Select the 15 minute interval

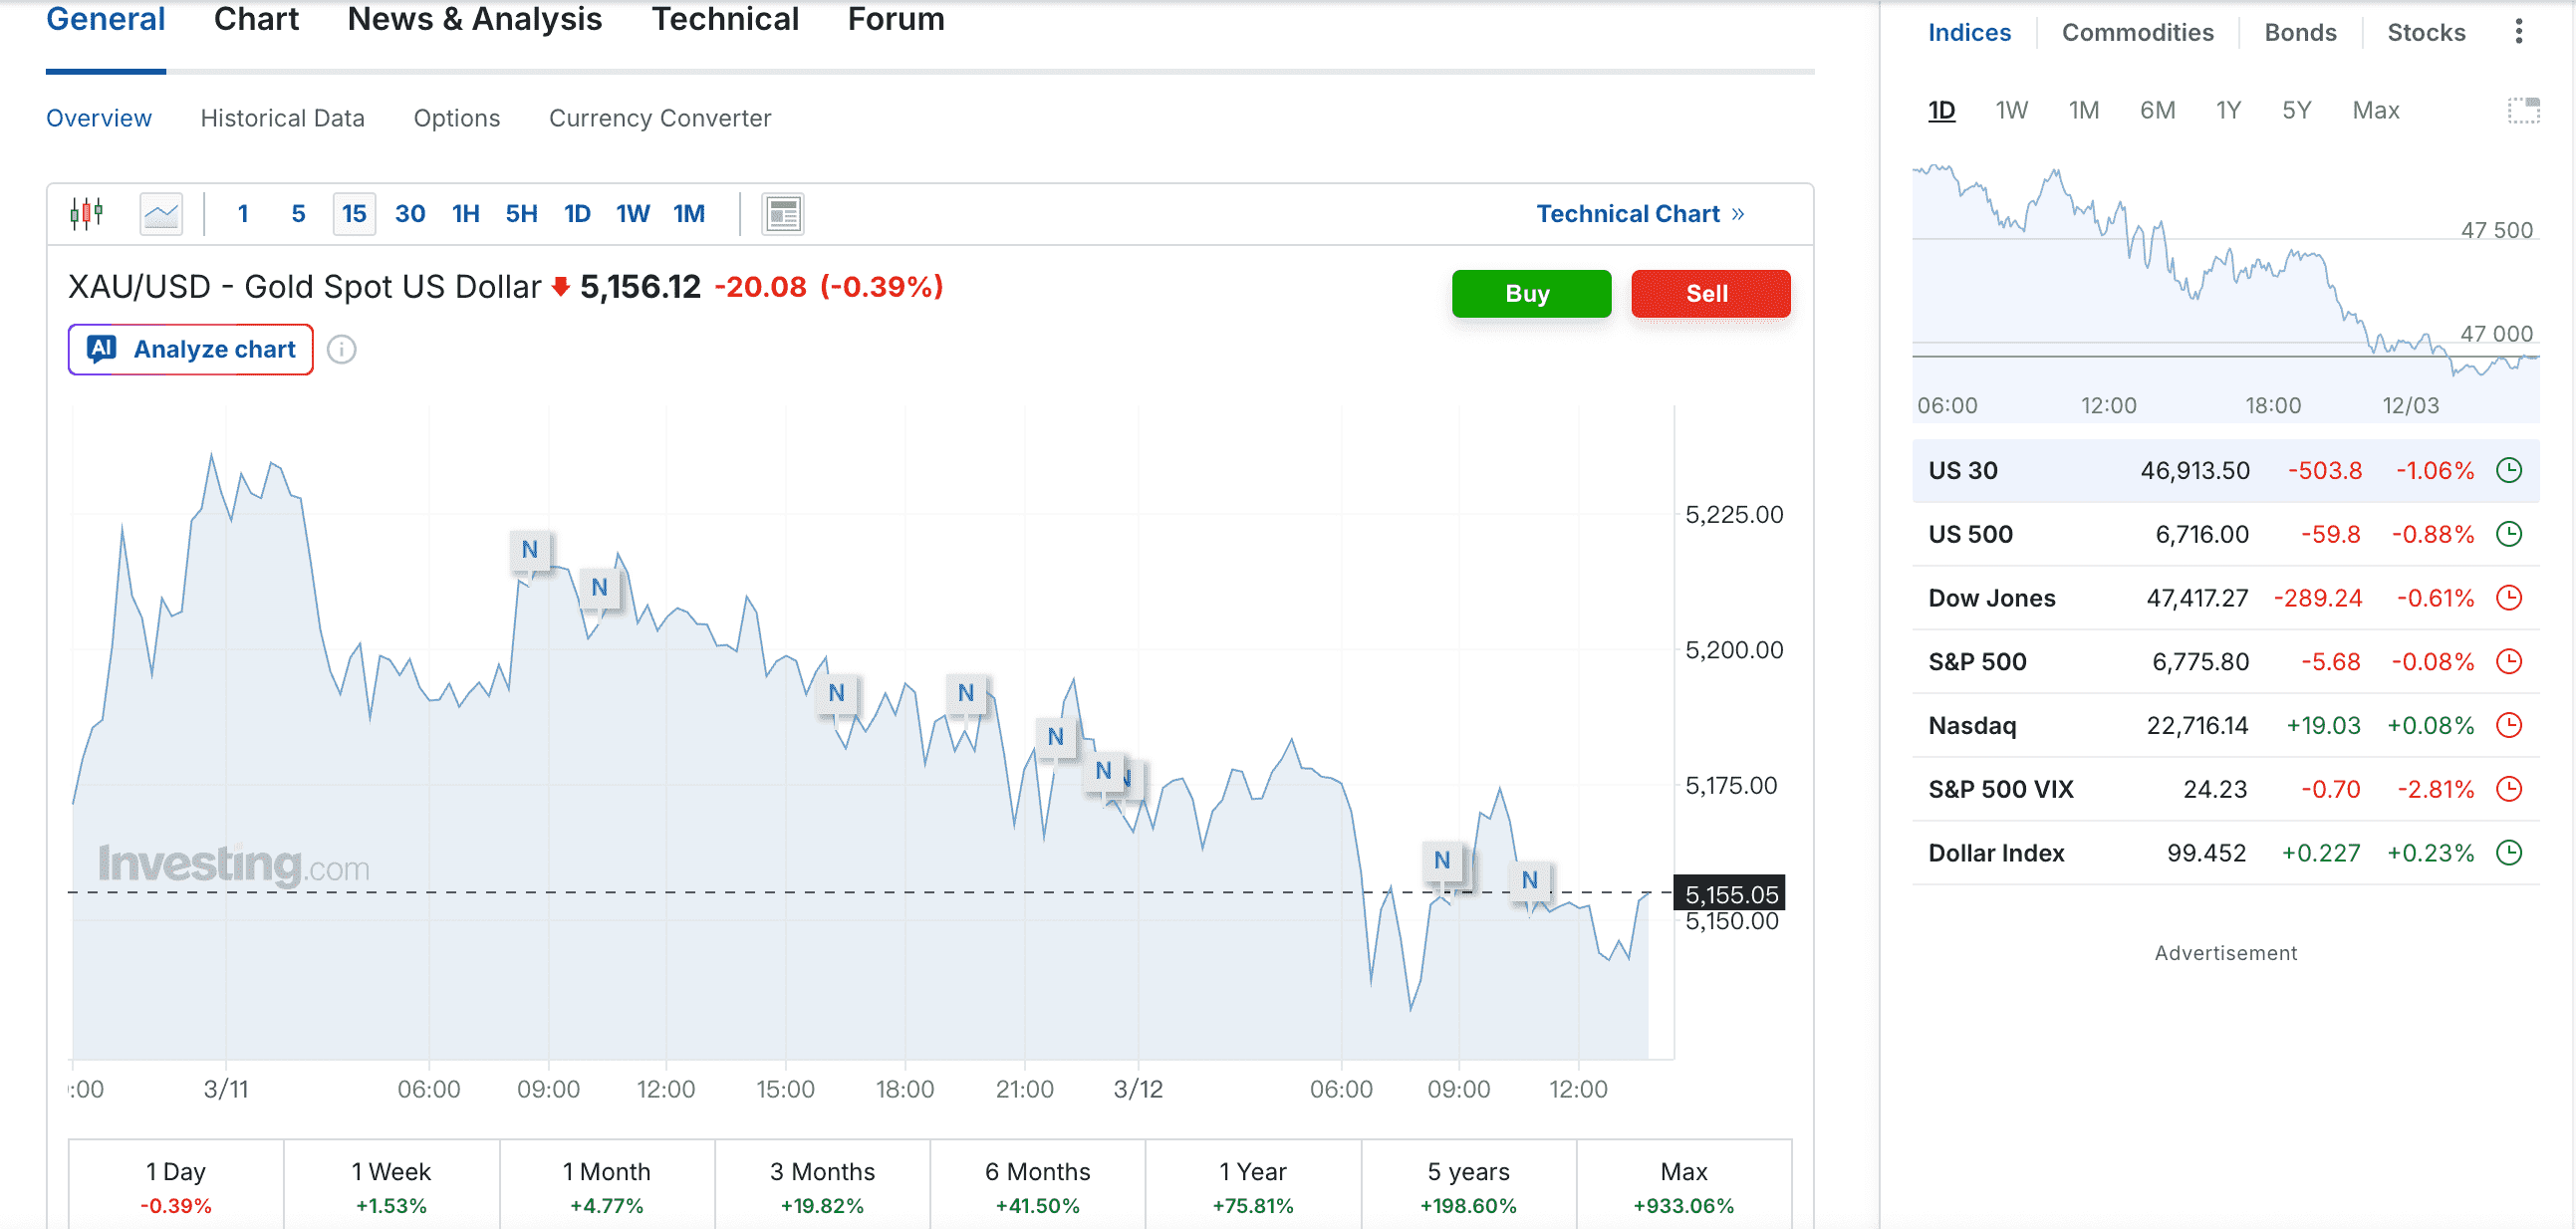coord(354,213)
